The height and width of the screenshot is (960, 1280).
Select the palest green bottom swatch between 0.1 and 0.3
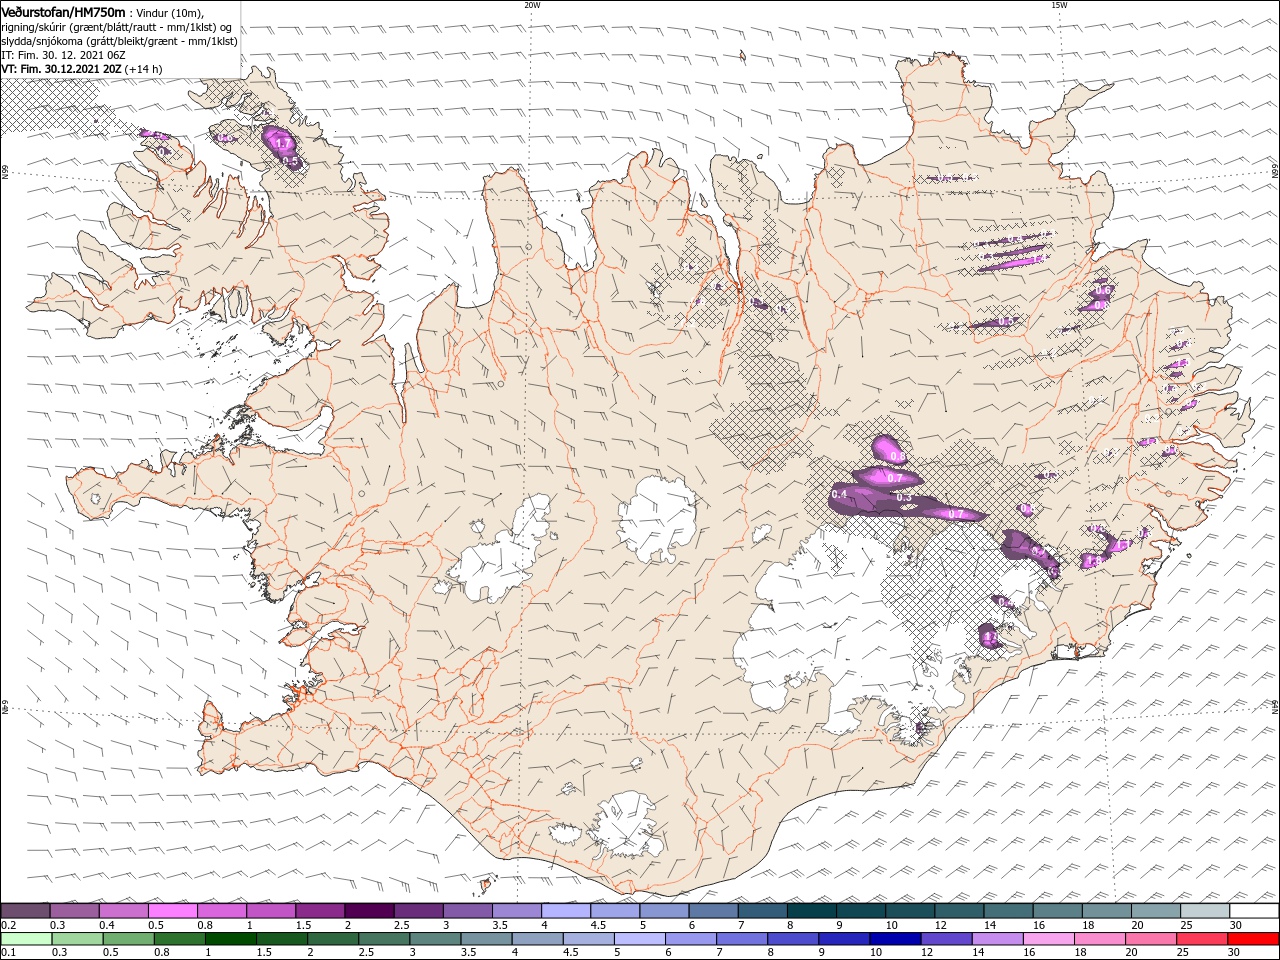point(26,939)
